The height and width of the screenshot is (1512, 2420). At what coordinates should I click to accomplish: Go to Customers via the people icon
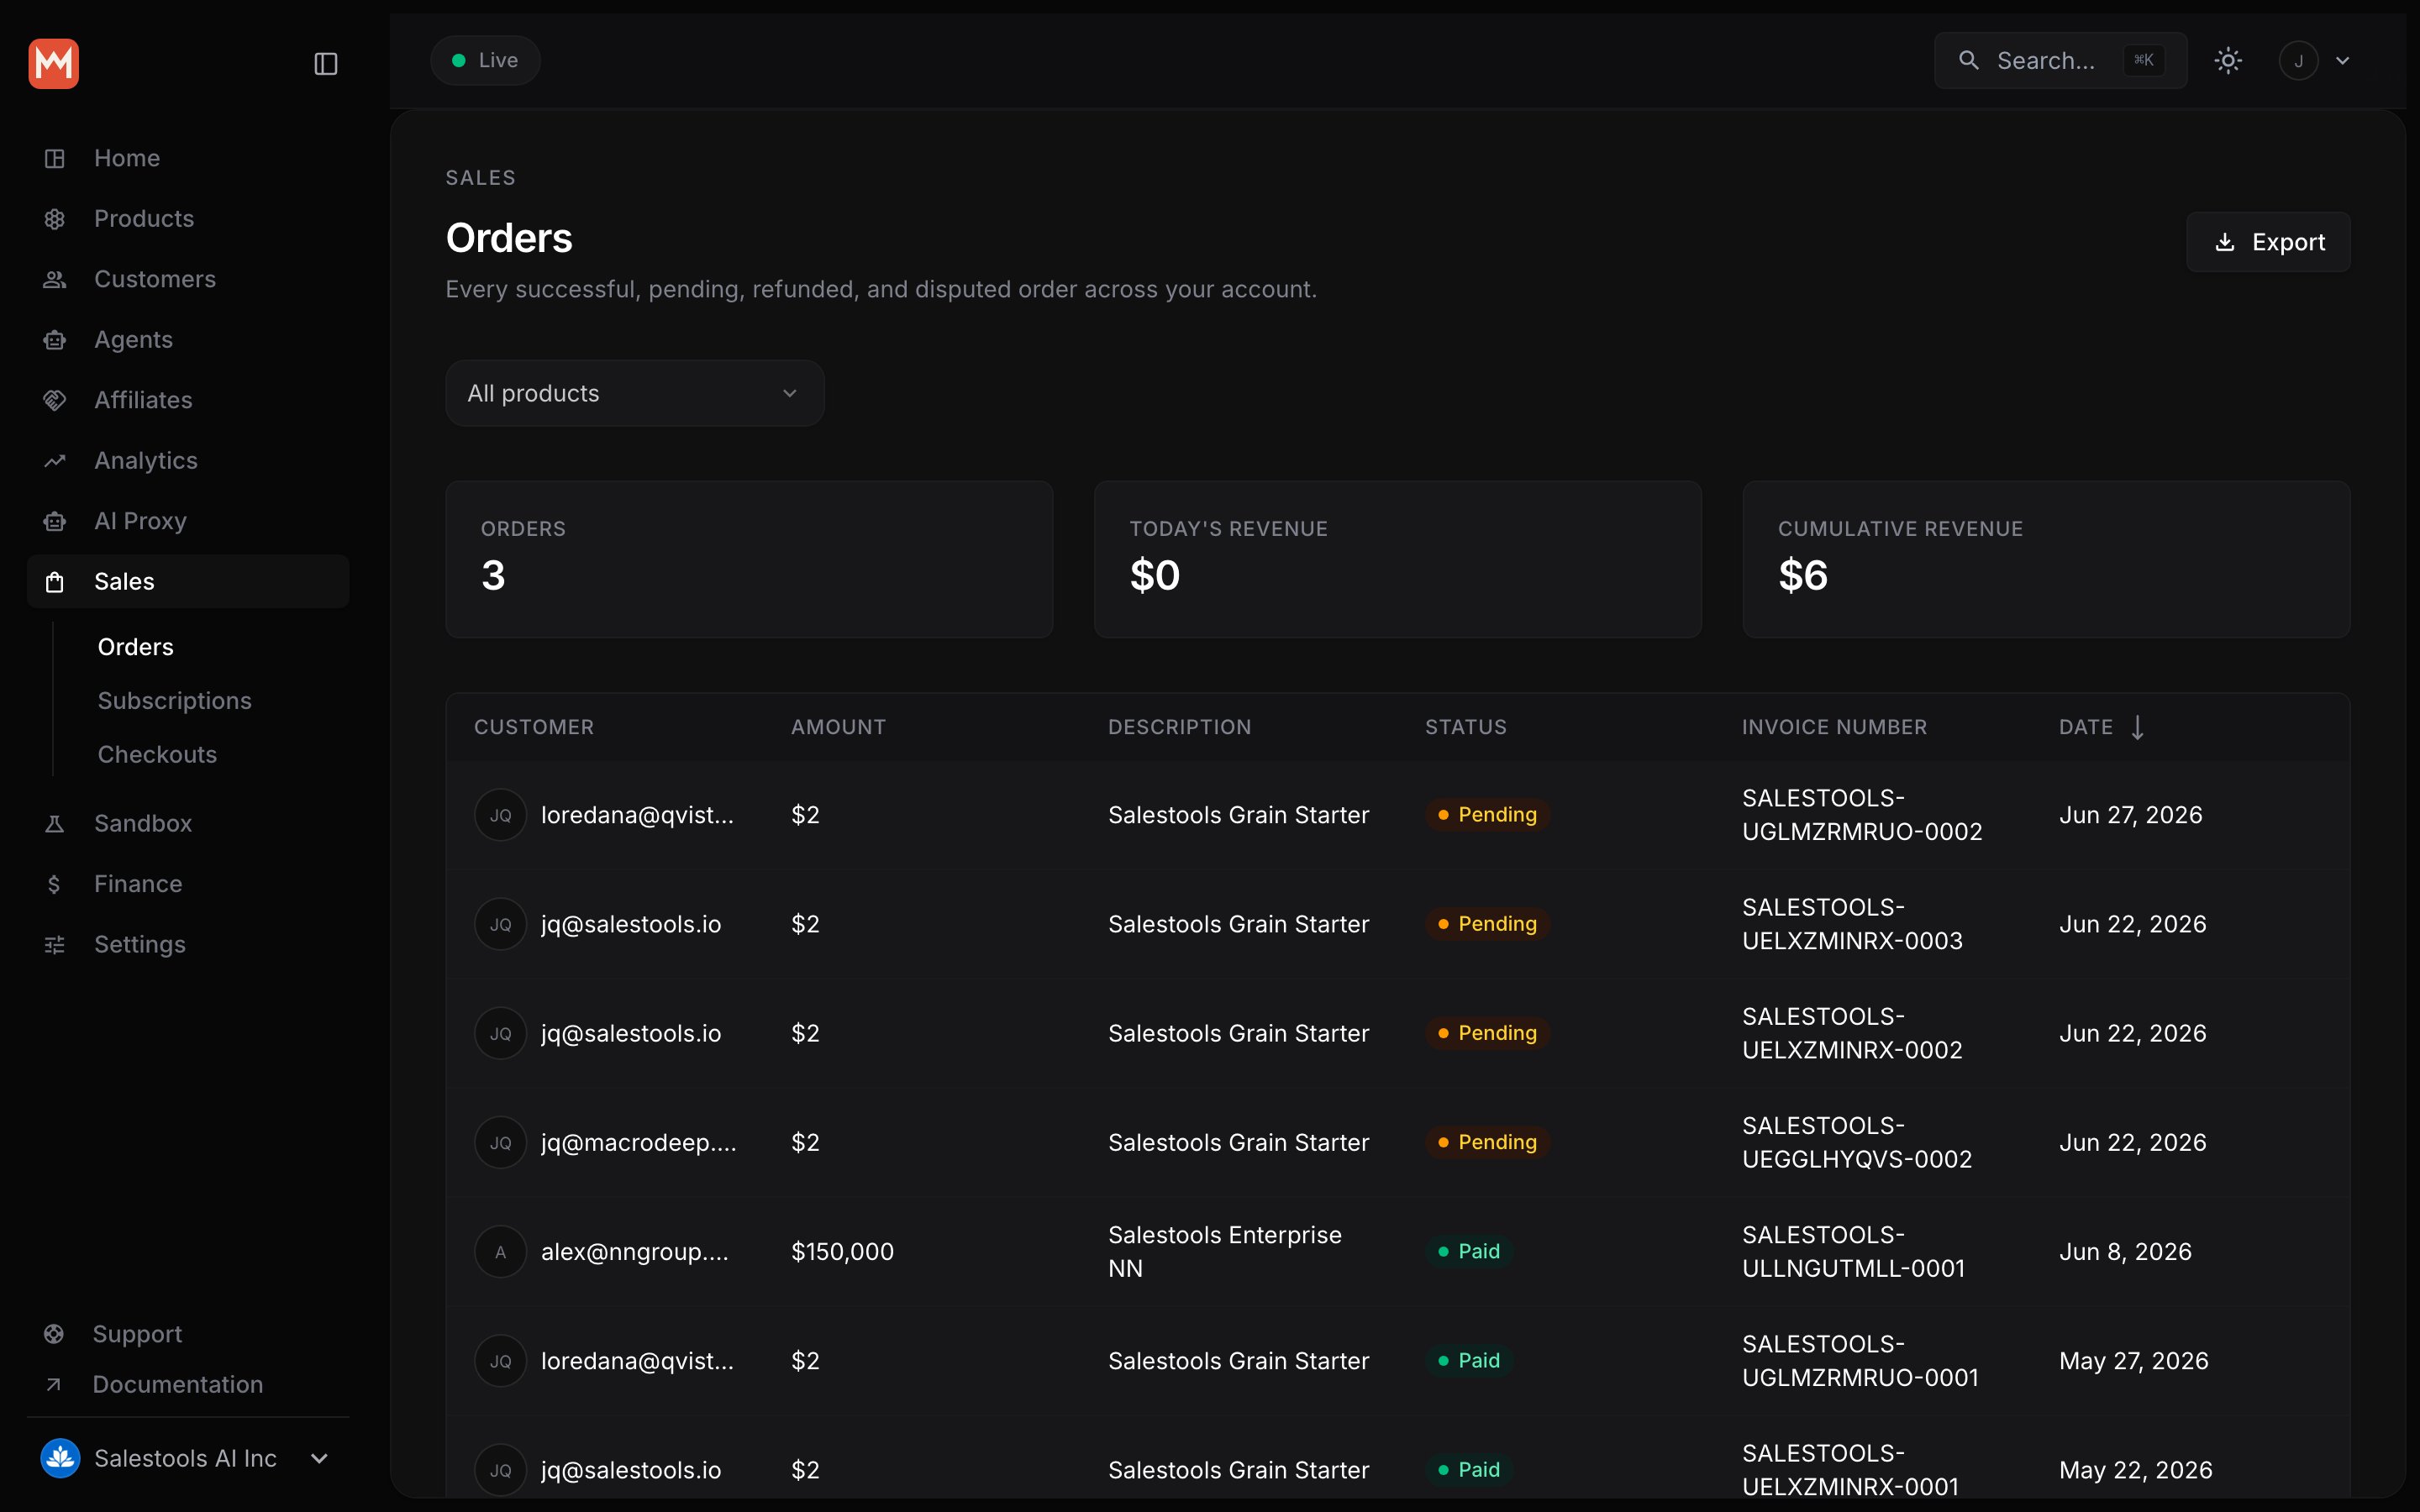[55, 280]
